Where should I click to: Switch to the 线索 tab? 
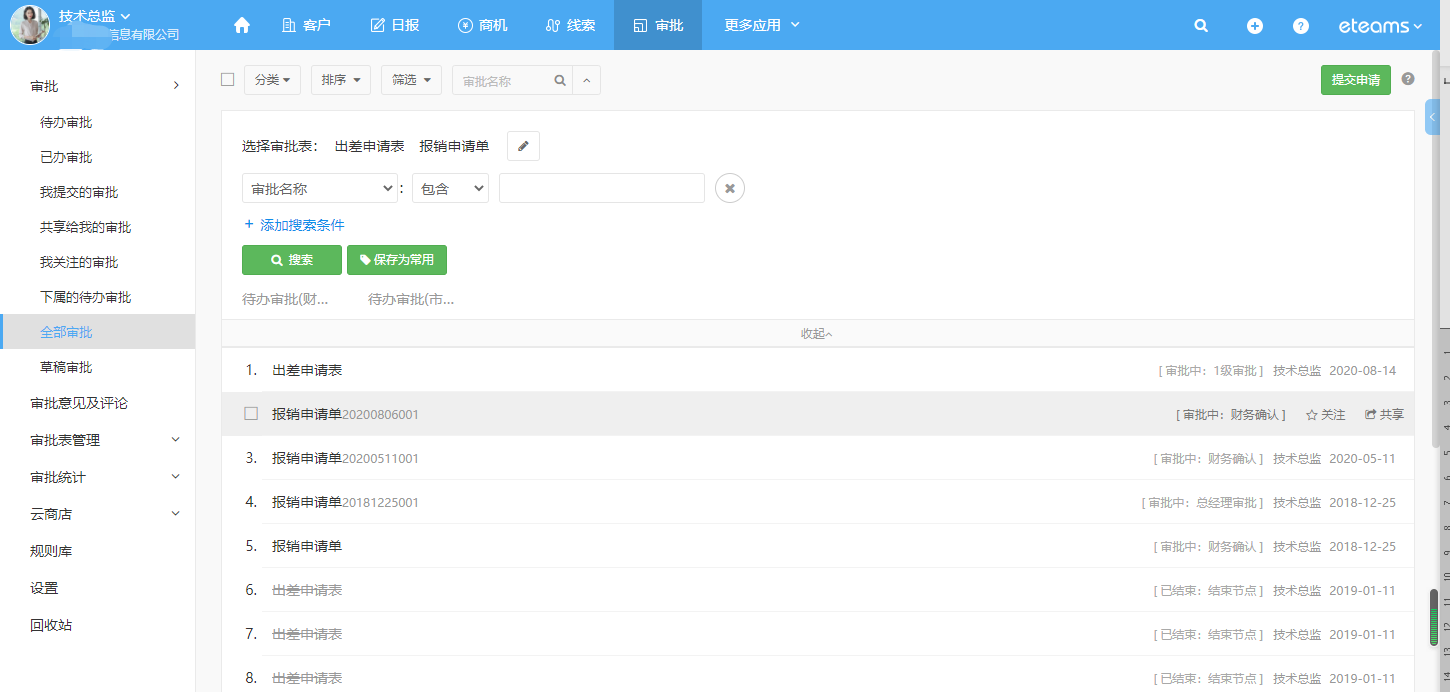point(570,25)
